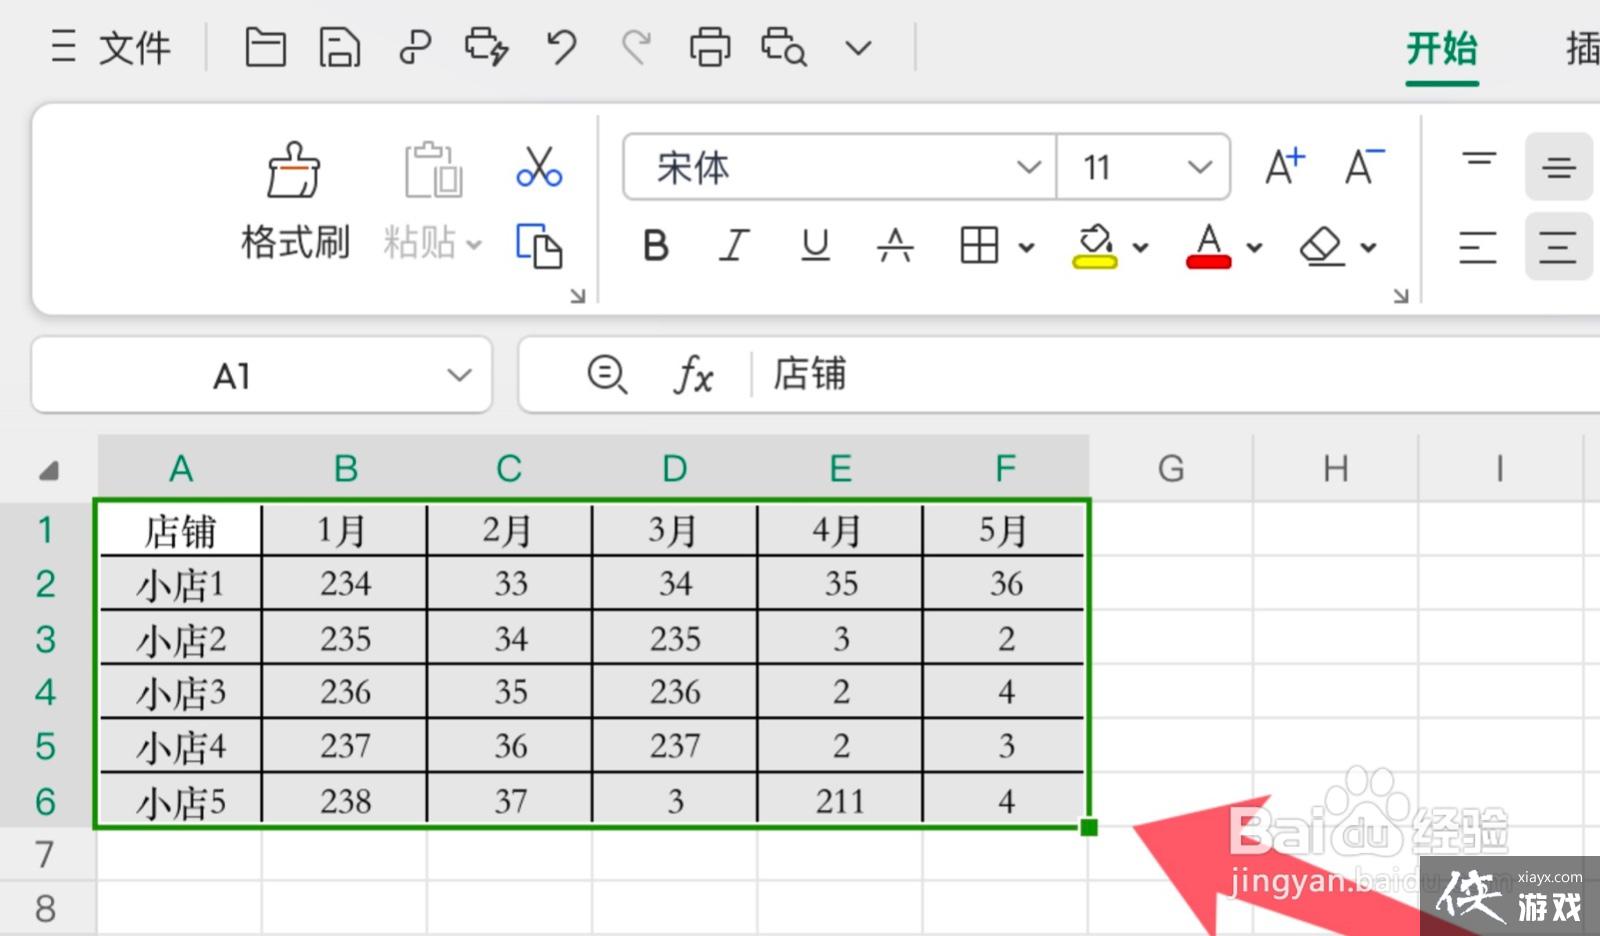Apply borders with the grid icon

[x=979, y=245]
